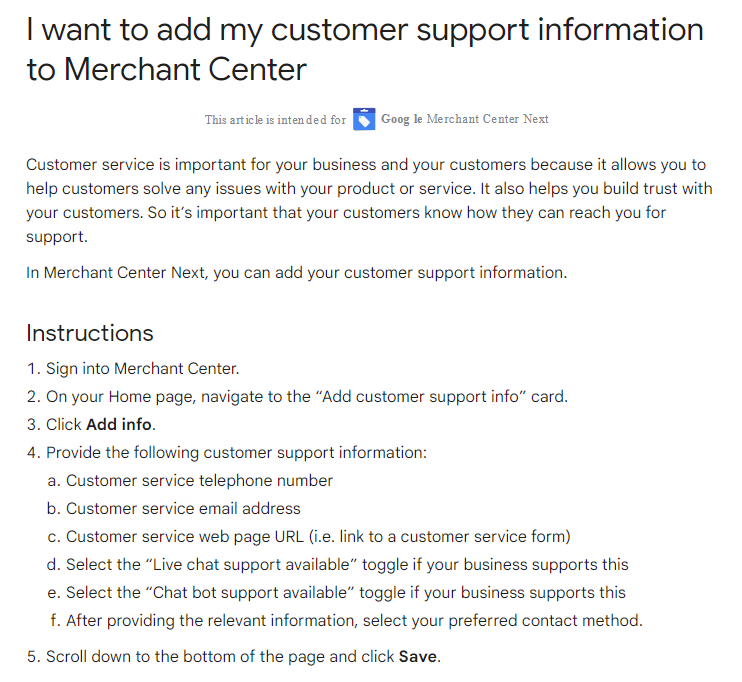Click "Customer service email address" item
Image resolution: width=742 pixels, height=682 pixels.
coord(183,508)
